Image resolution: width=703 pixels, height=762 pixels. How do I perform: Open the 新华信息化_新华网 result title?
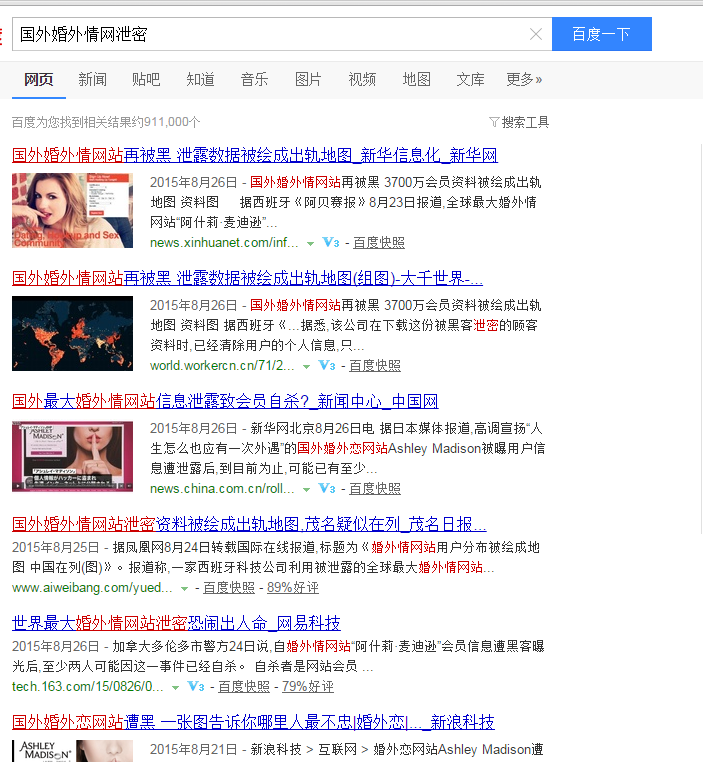pos(255,156)
